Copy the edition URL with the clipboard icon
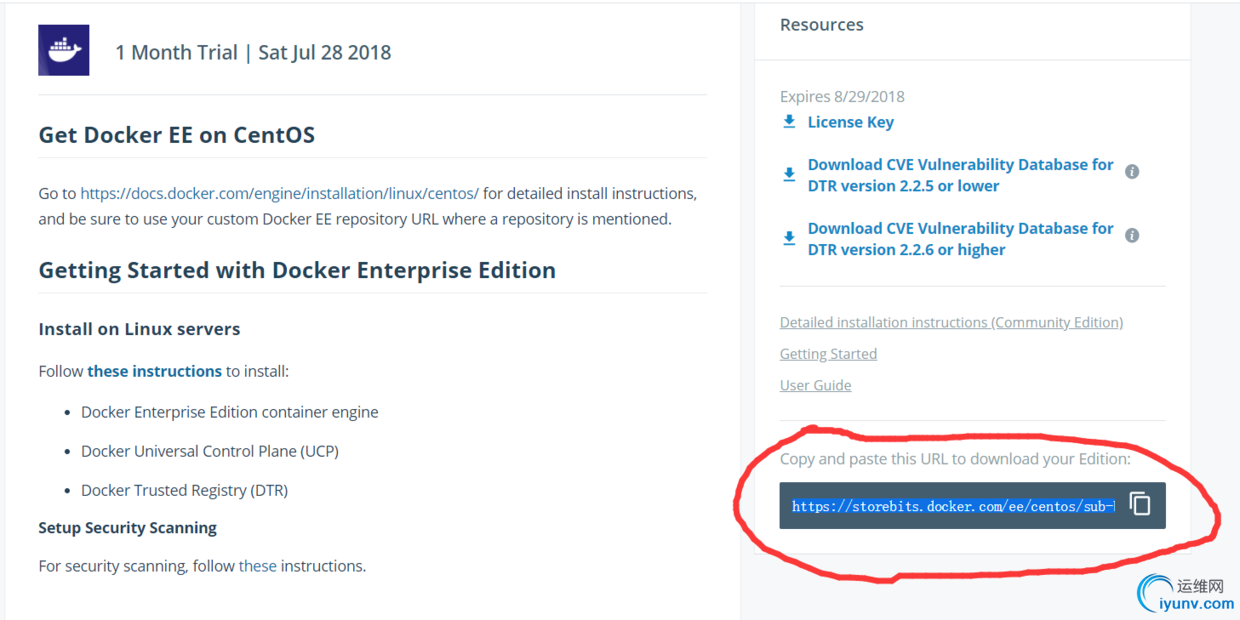1240x620 pixels. (1140, 504)
